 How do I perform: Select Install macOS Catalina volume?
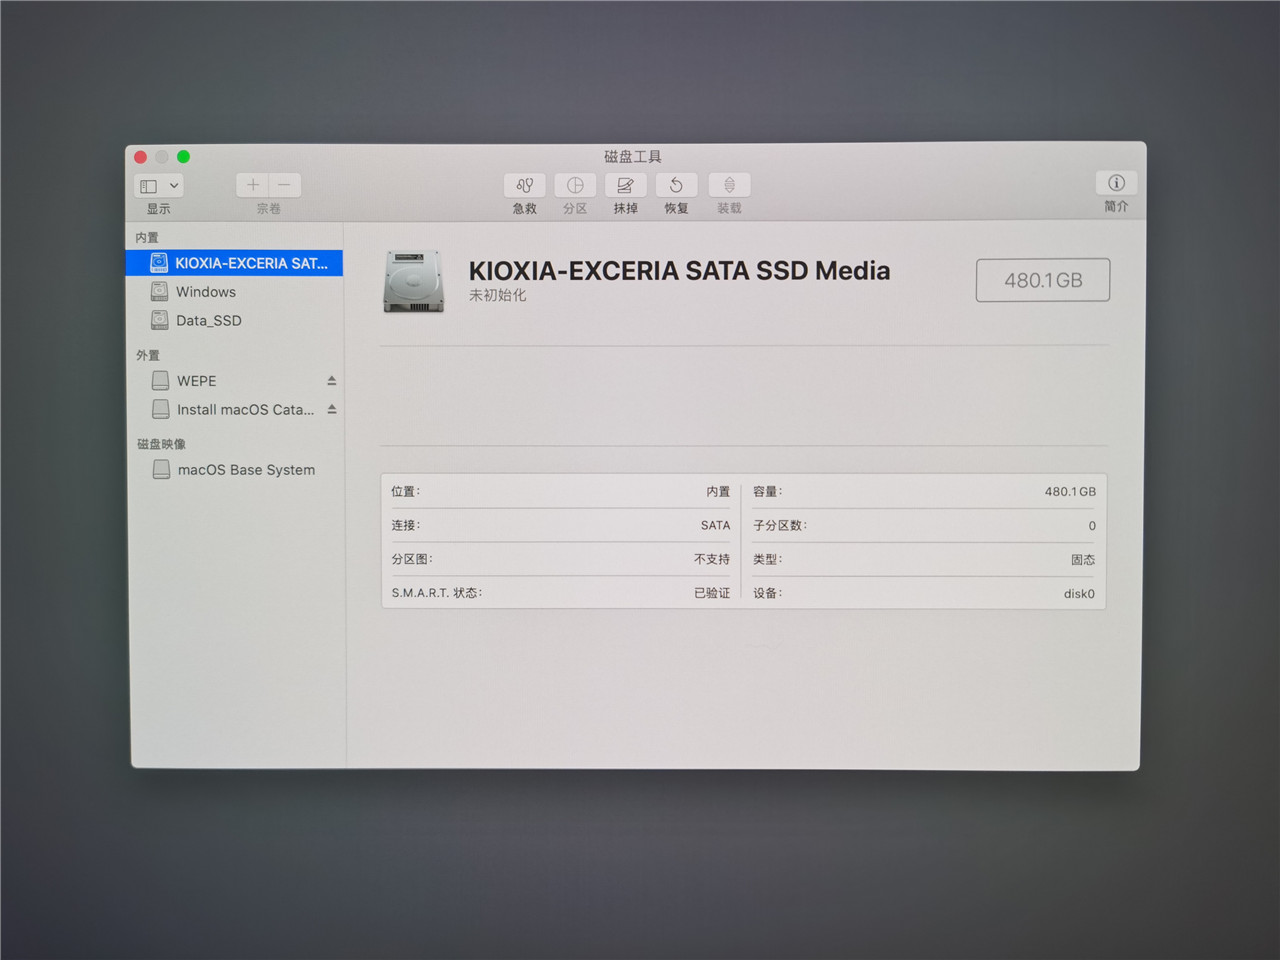244,410
